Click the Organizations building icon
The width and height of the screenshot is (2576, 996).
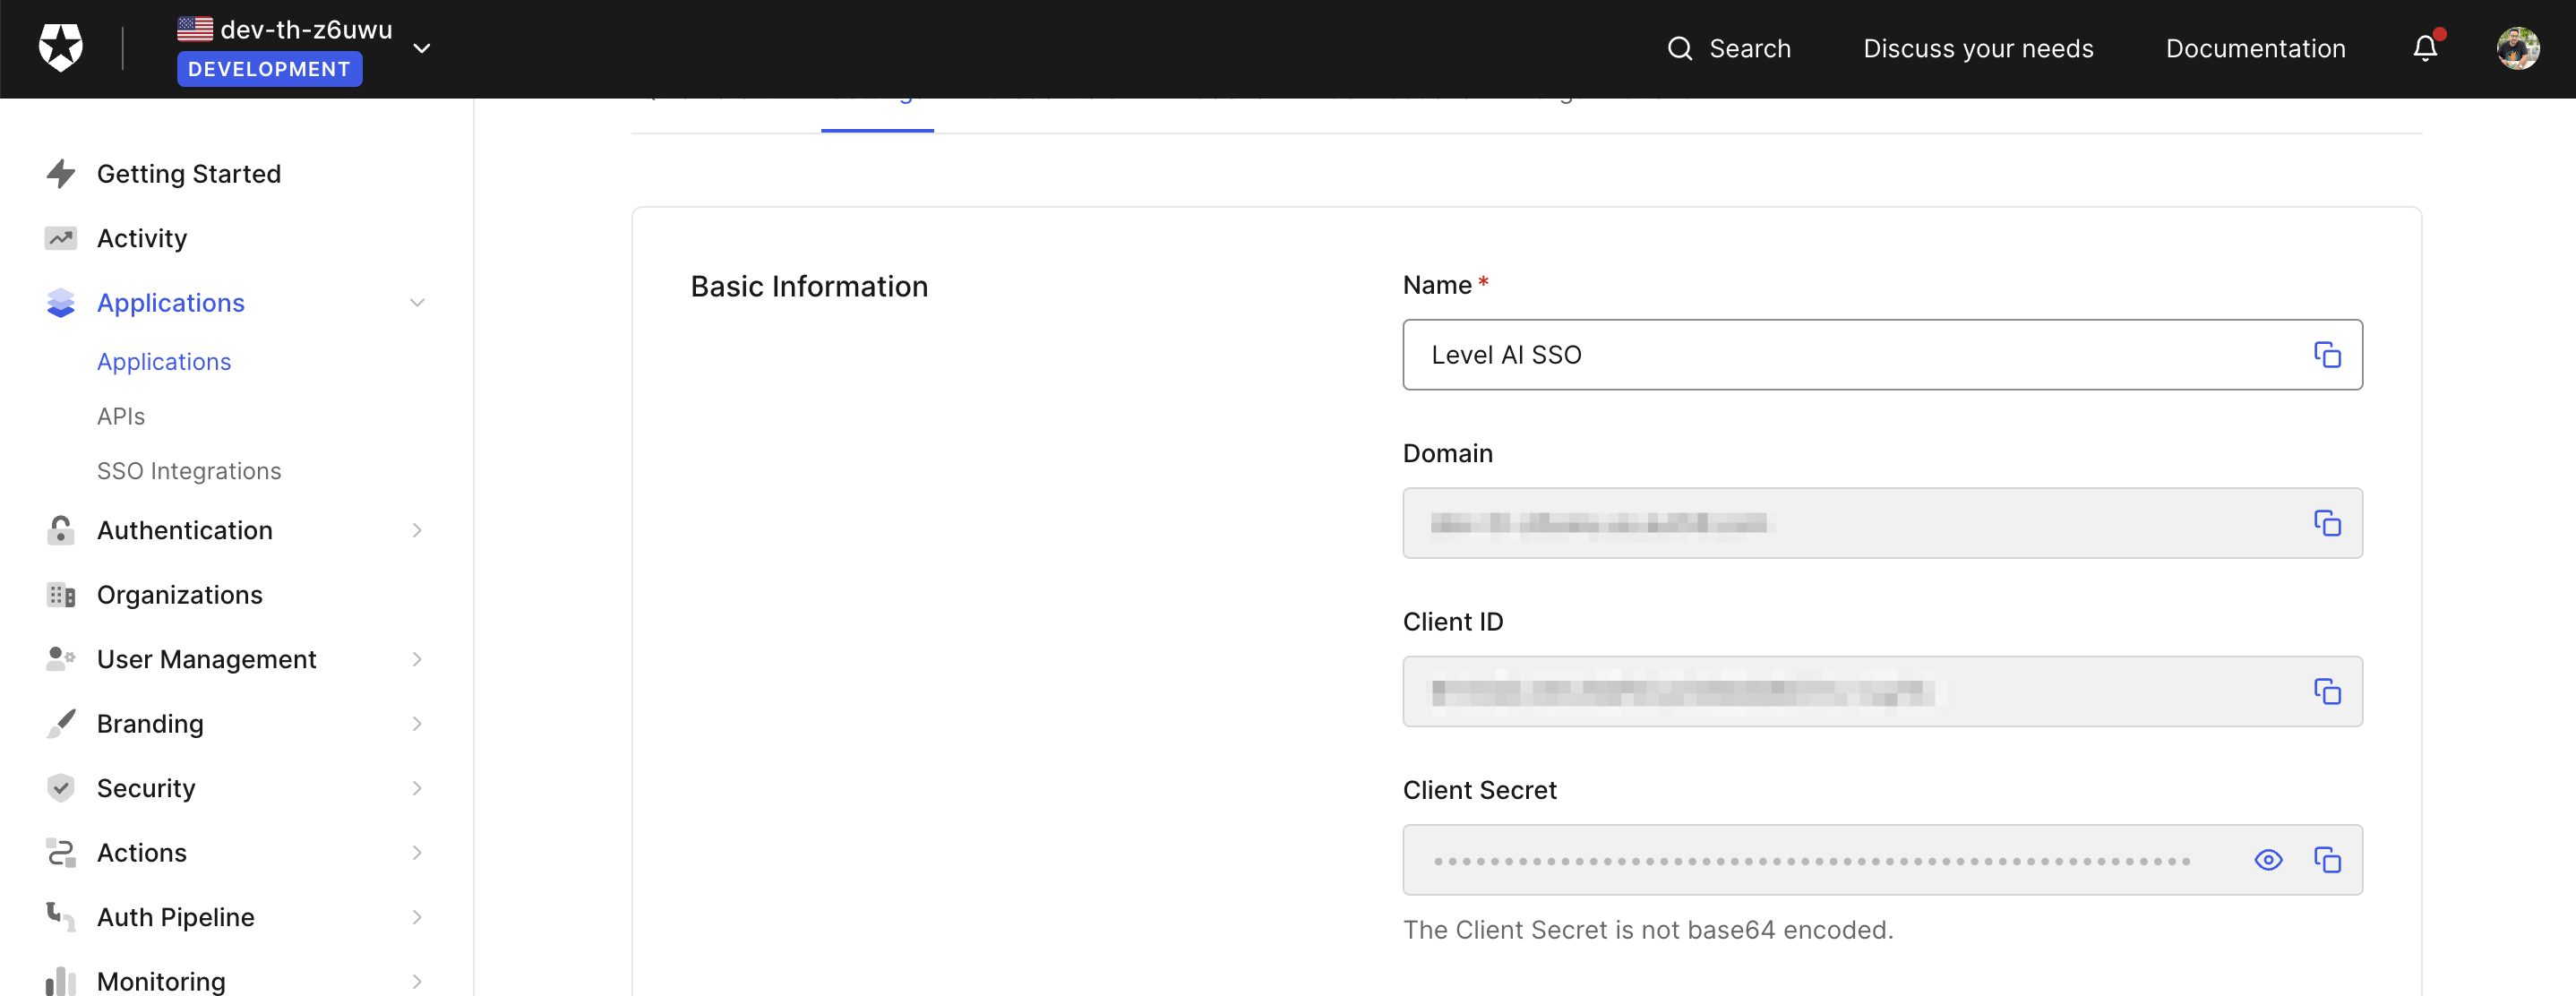click(61, 595)
